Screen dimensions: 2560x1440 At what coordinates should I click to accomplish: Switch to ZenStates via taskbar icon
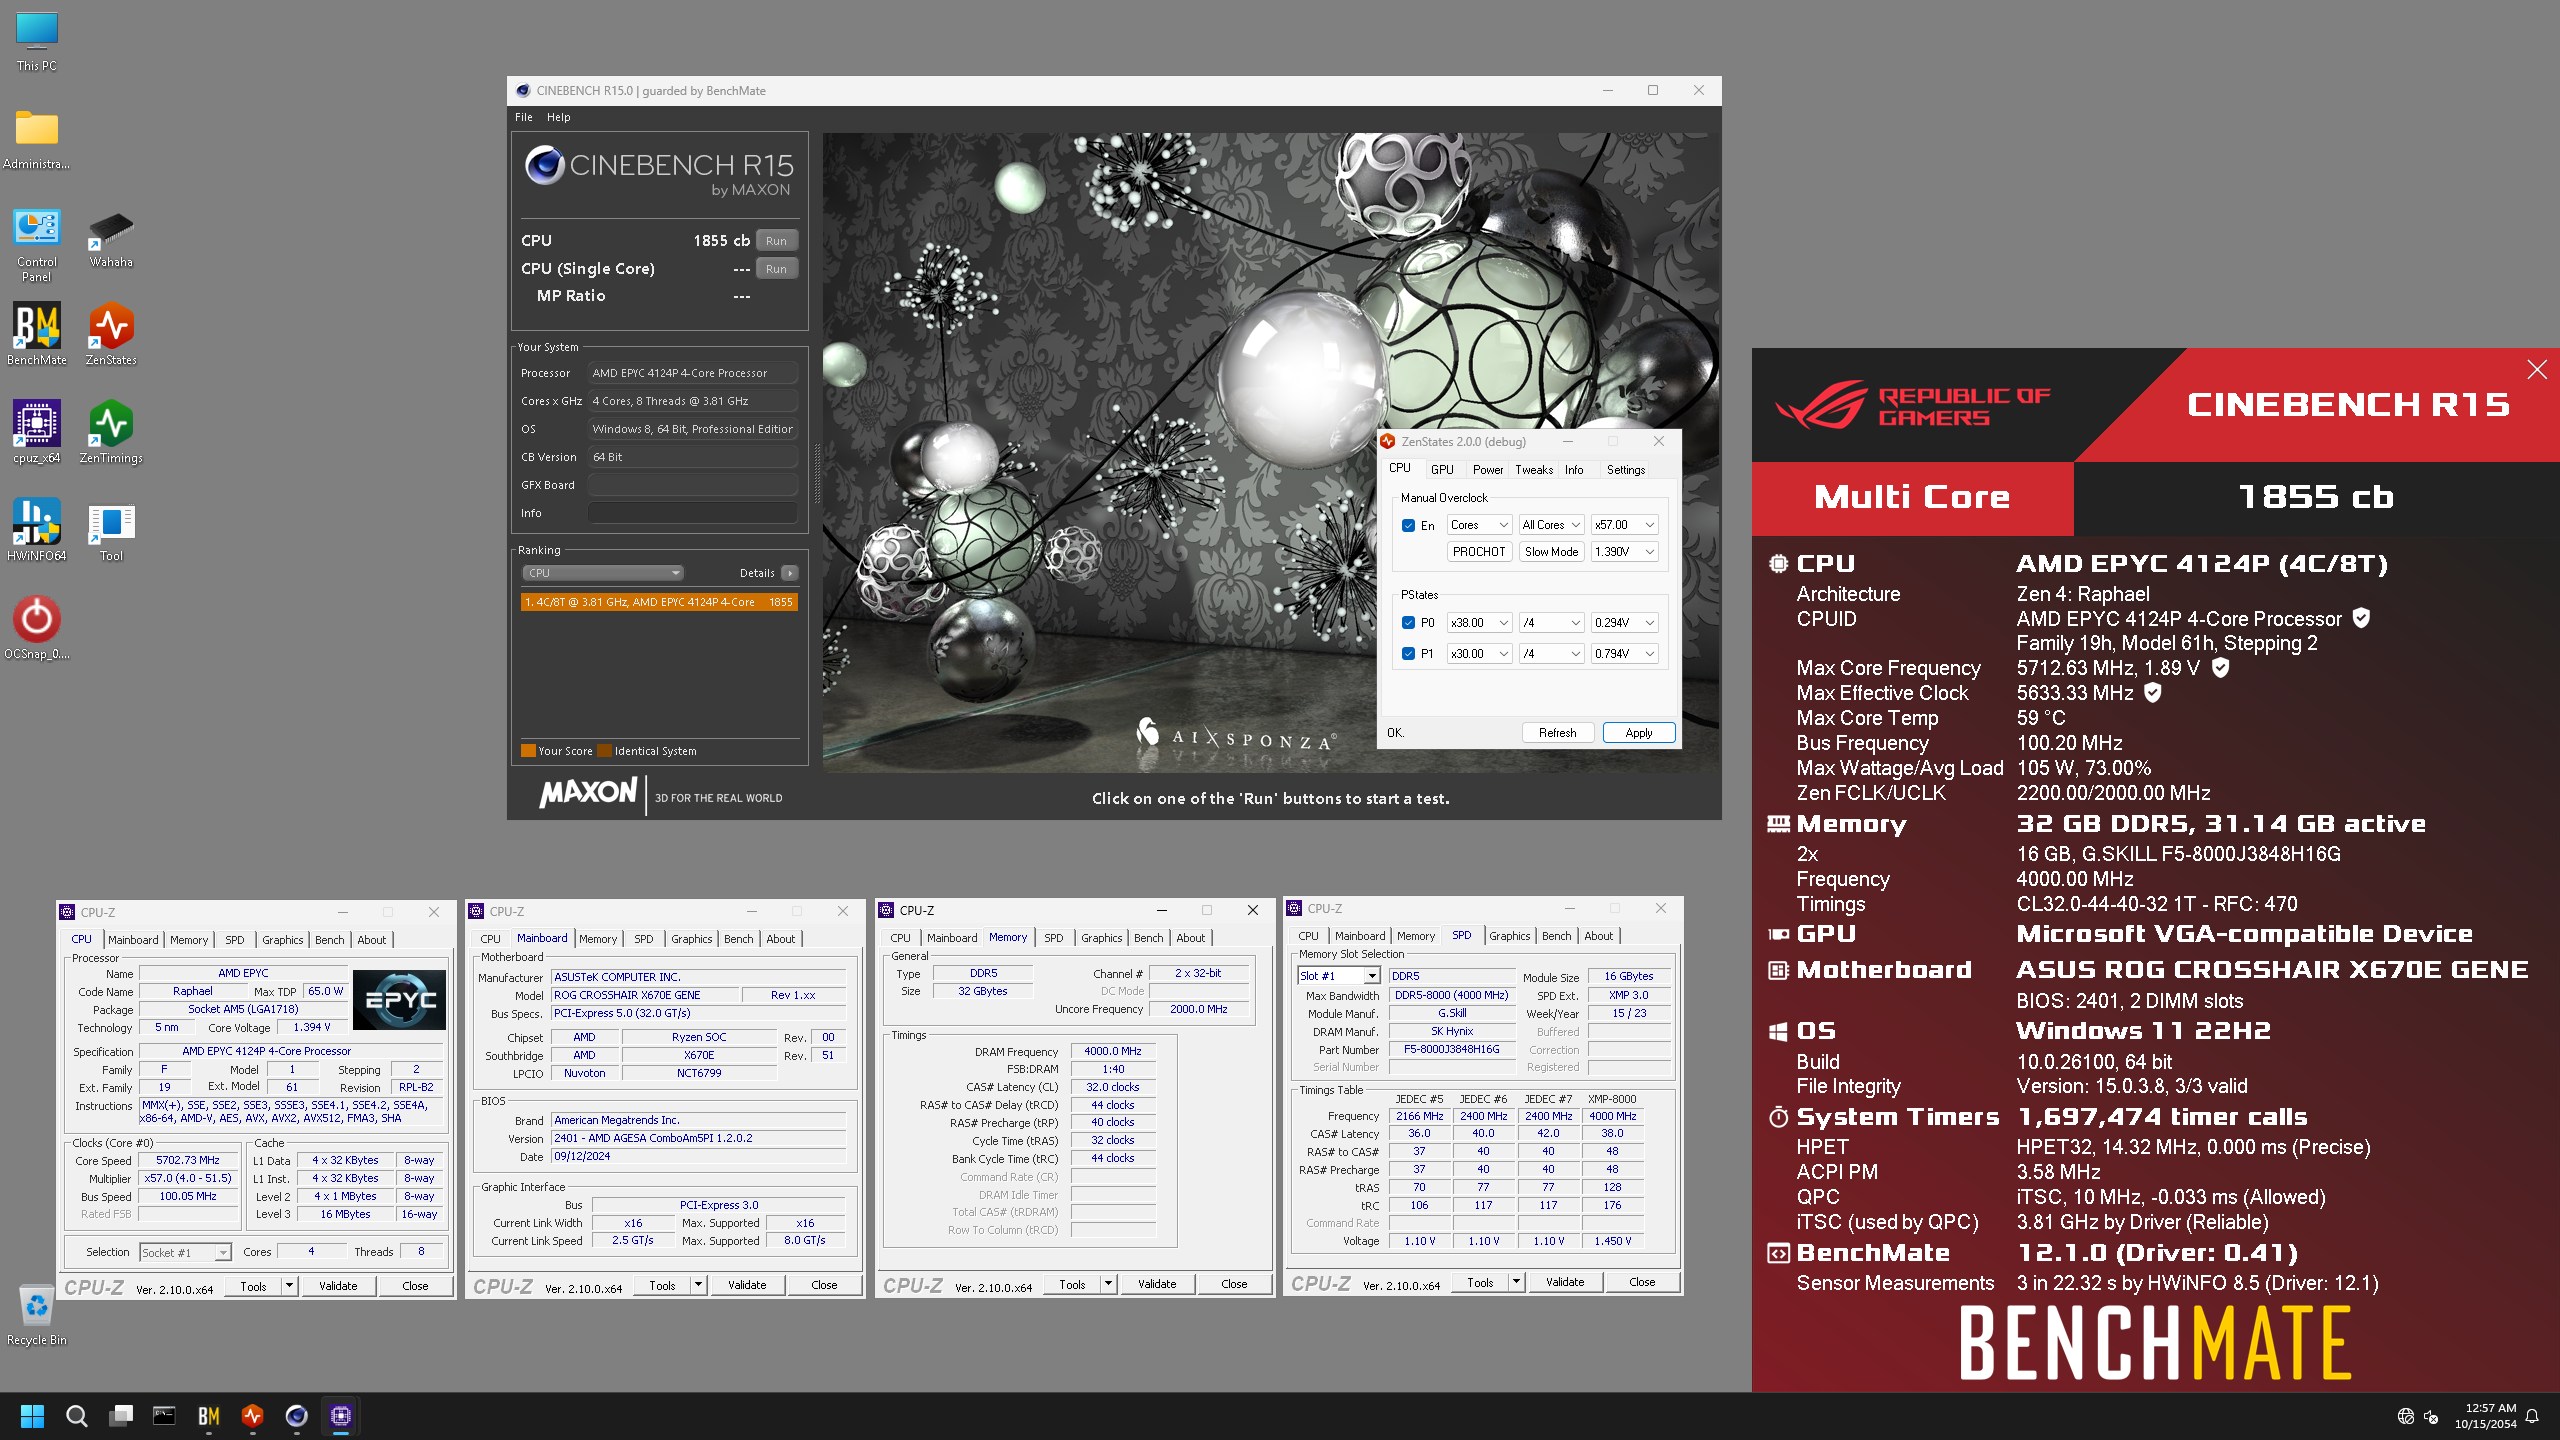click(x=252, y=1416)
